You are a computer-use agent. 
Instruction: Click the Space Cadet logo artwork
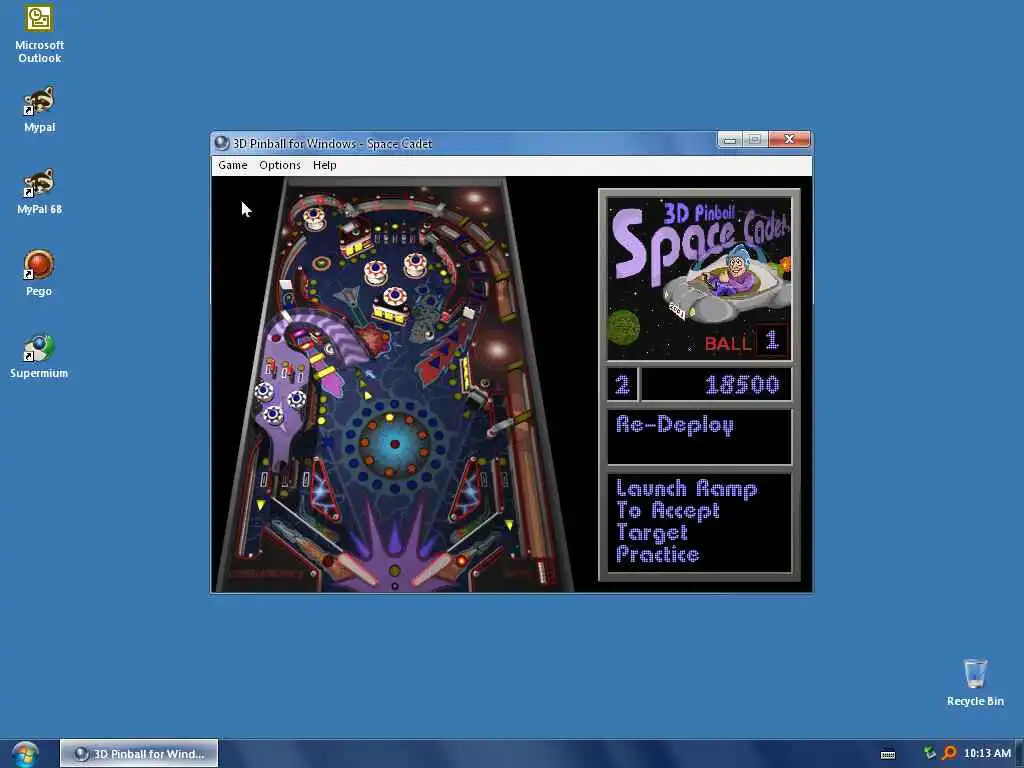point(699,279)
